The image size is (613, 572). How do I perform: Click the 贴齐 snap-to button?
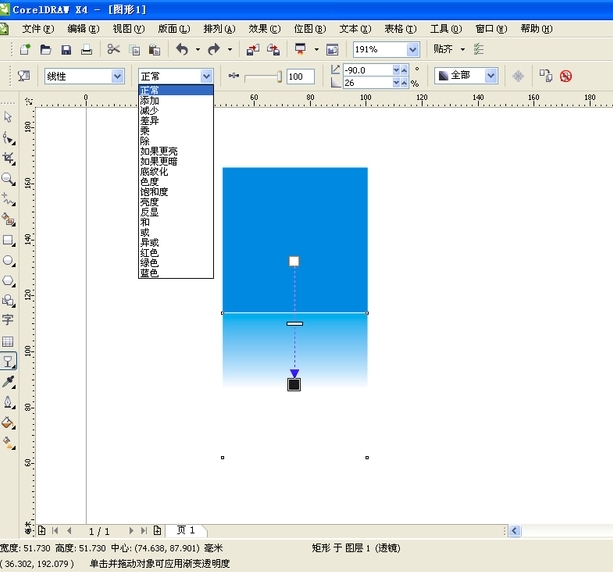(443, 49)
